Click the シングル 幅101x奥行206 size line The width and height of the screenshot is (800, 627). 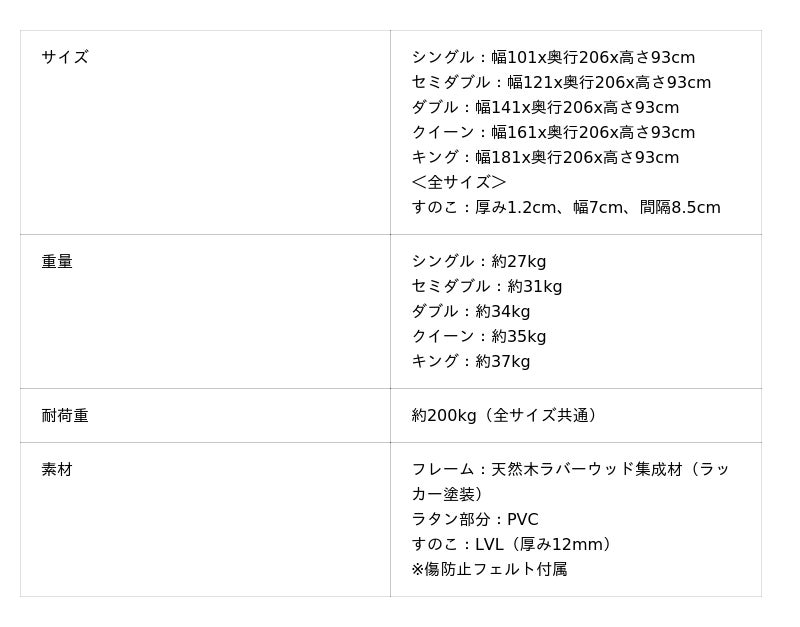(x=553, y=58)
